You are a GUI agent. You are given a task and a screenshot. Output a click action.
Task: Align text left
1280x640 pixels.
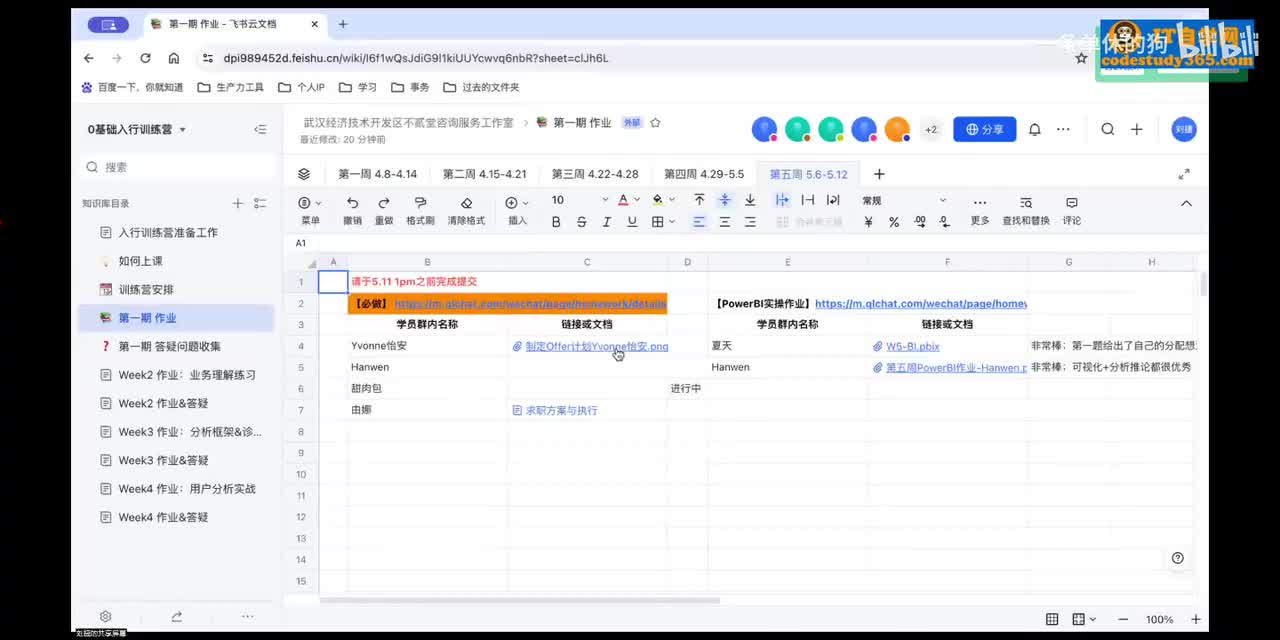699,222
